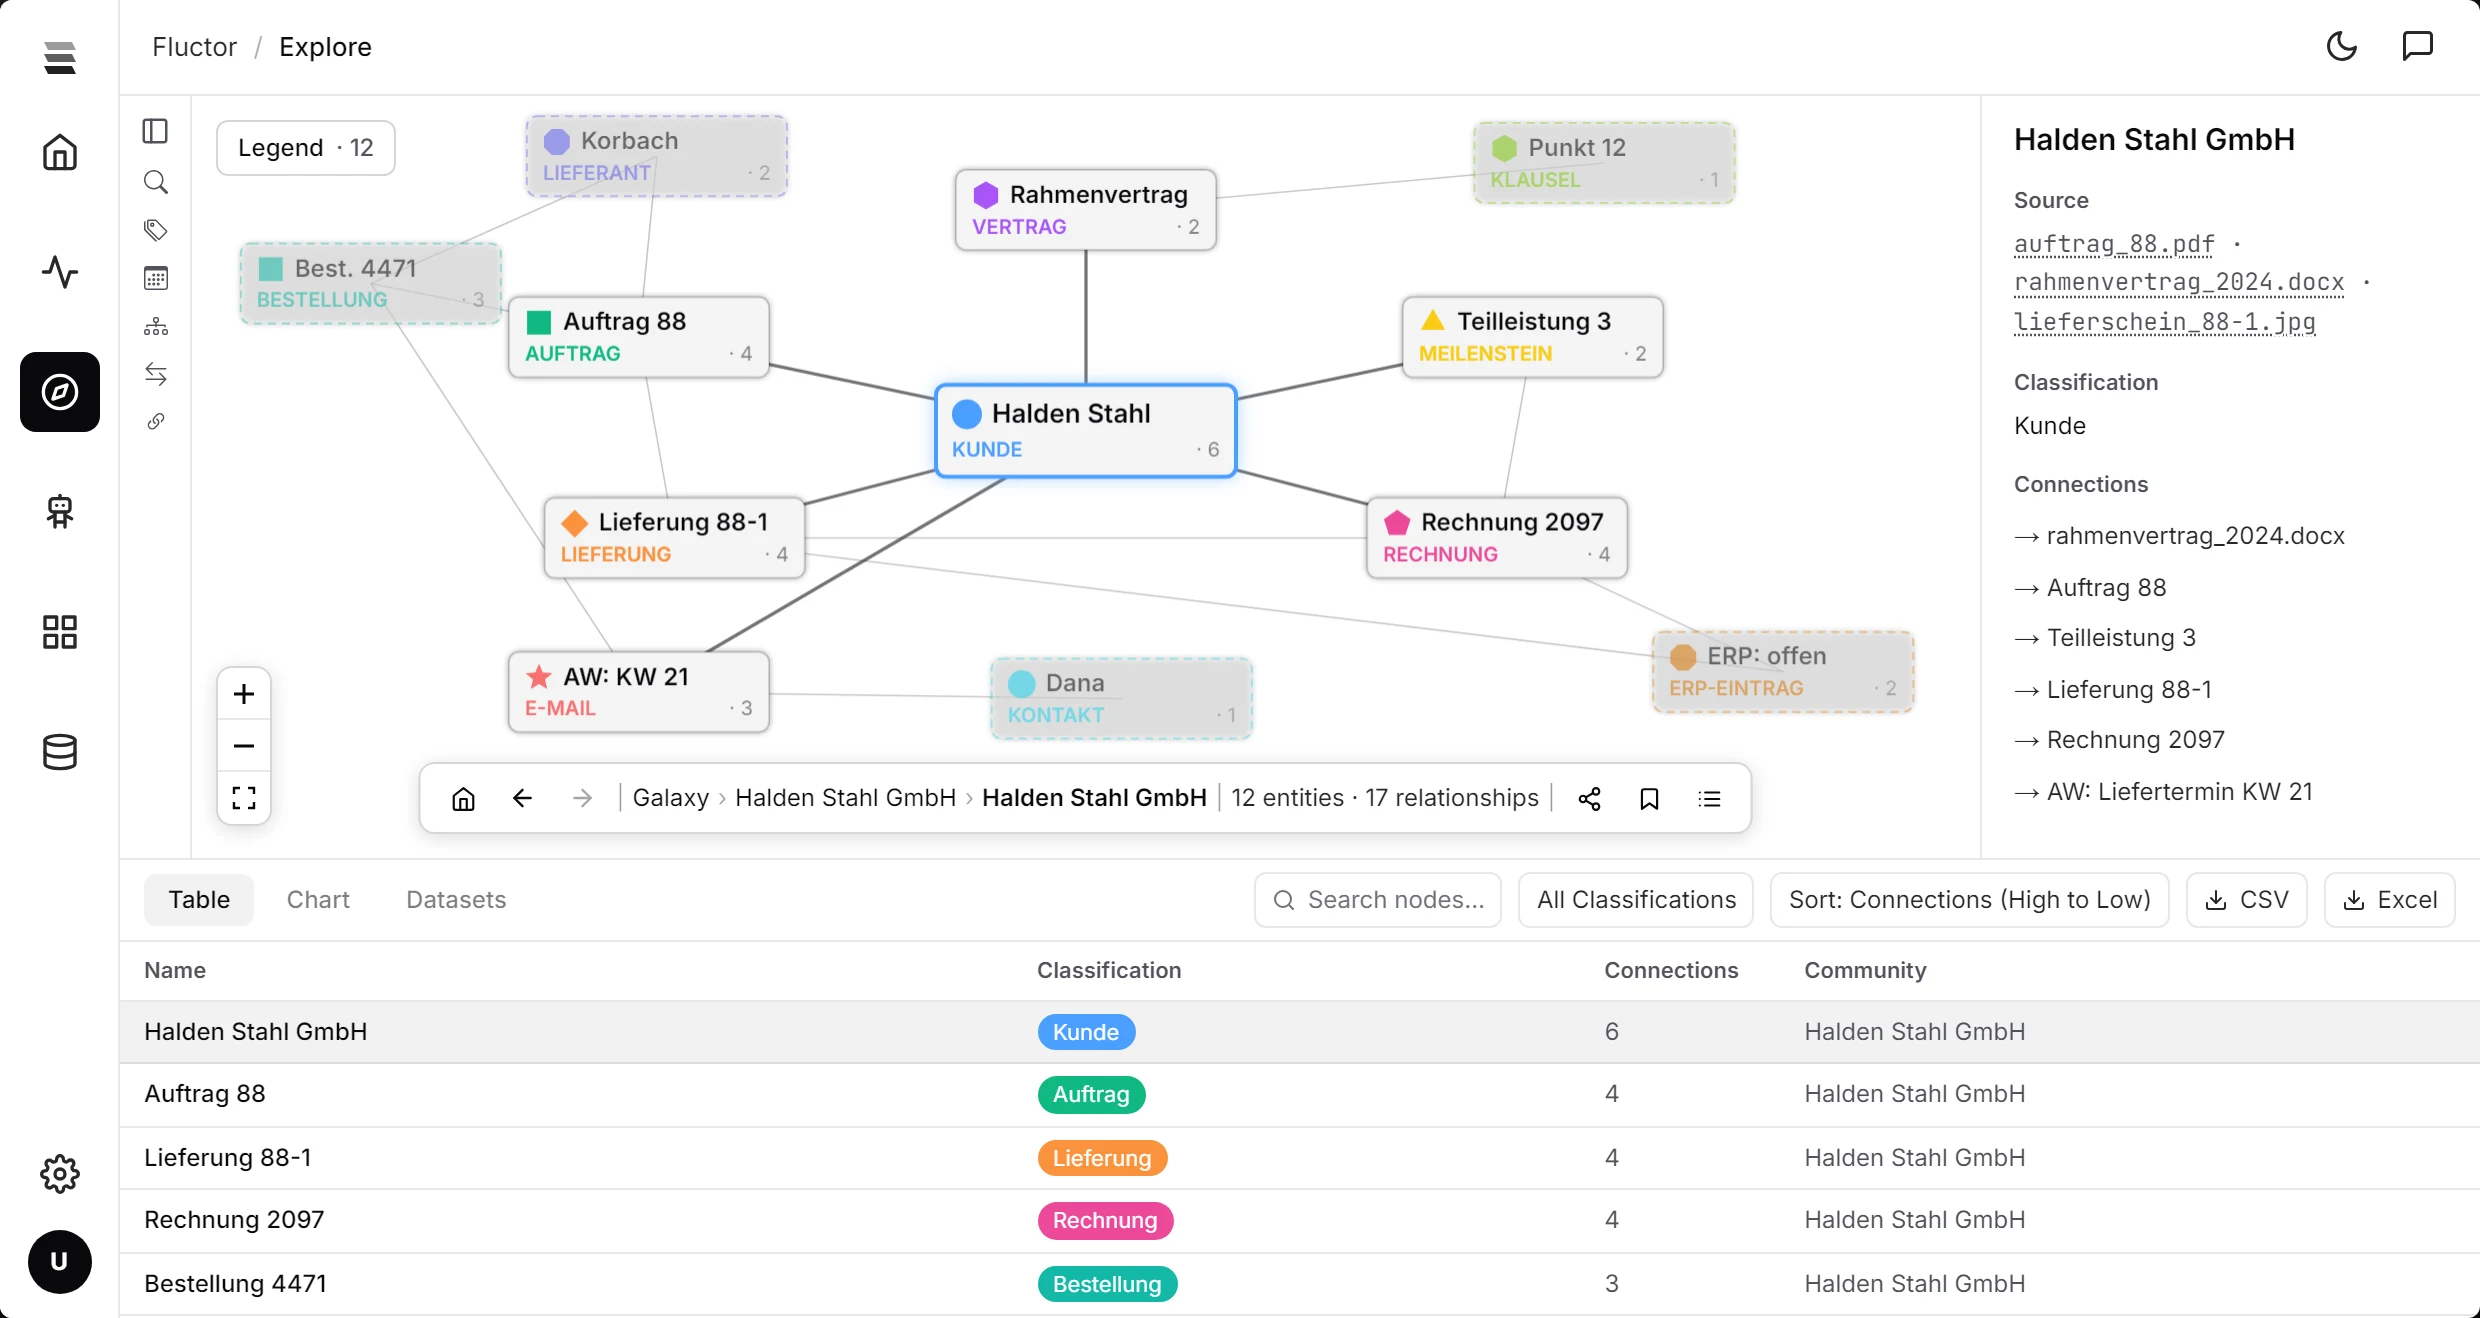Image resolution: width=2480 pixels, height=1318 pixels.
Task: Zoom out of the graph
Action: [244, 746]
